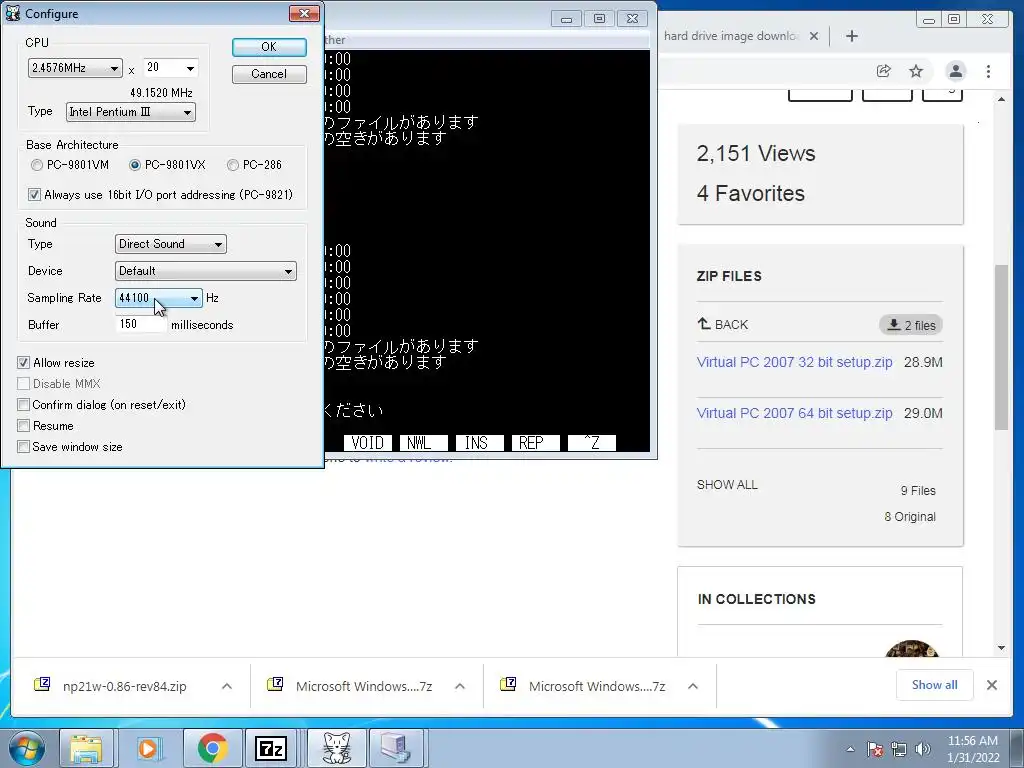Open the CPU base clock 2.4576MHz dropdown
The image size is (1024, 768).
click(75, 68)
